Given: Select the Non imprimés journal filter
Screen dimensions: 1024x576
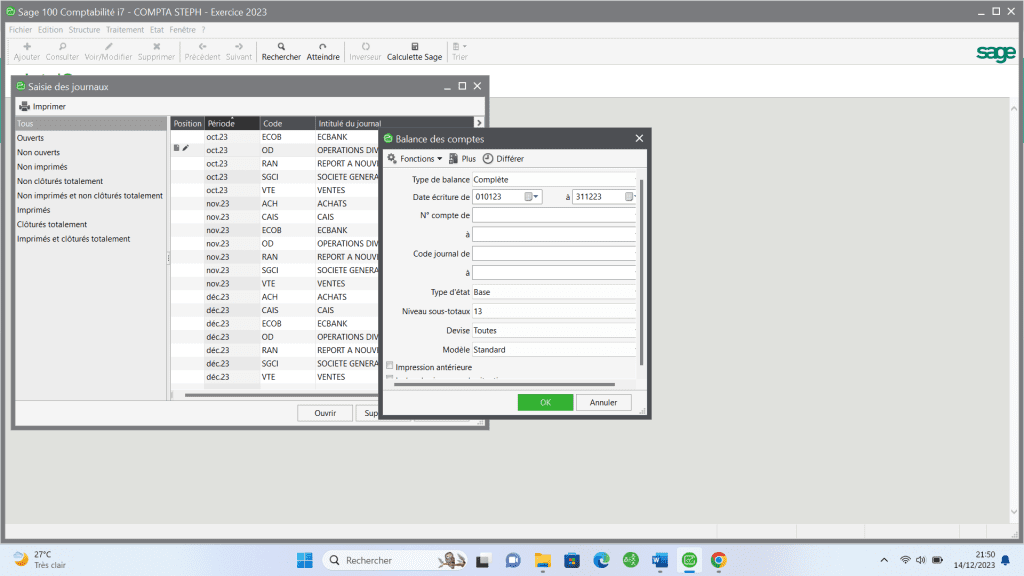Looking at the screenshot, I should click(x=42, y=167).
